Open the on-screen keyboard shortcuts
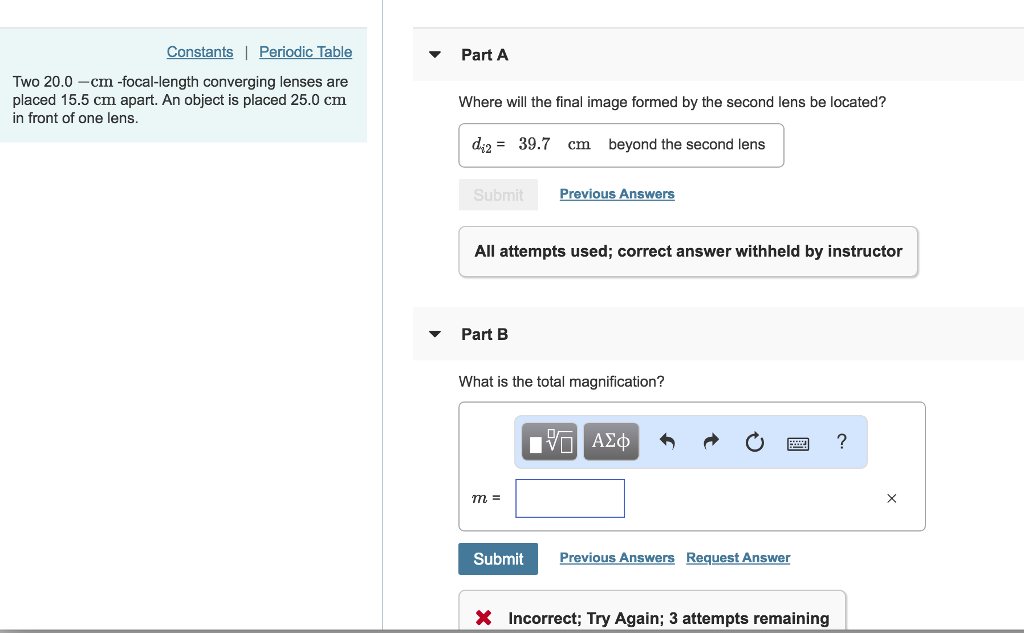The width and height of the screenshot is (1024, 633). pyautogui.click(x=797, y=441)
